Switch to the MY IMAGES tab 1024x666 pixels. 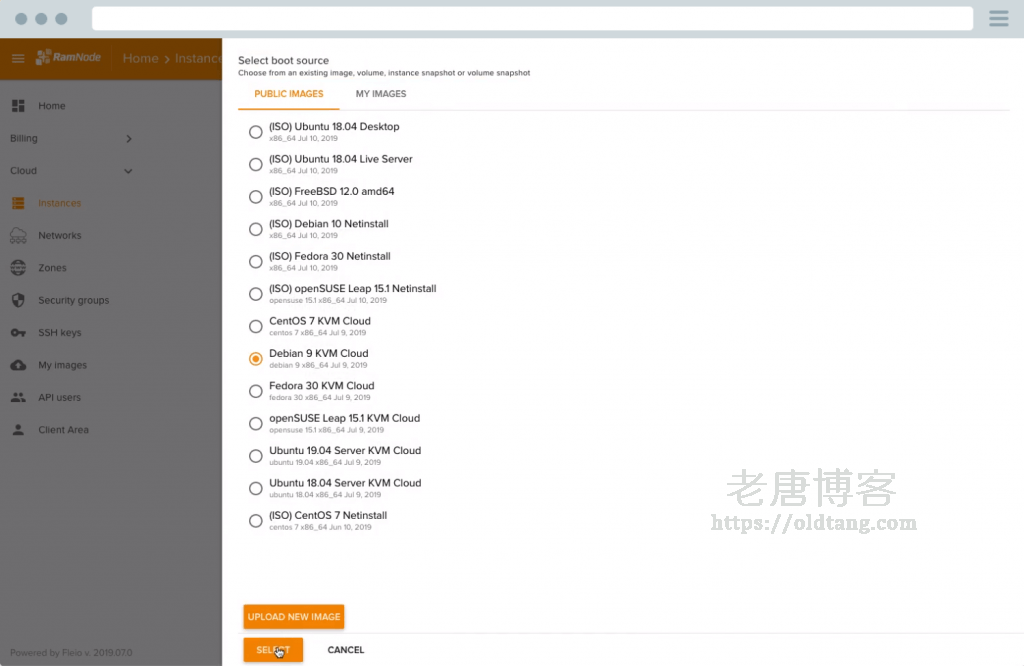pyautogui.click(x=380, y=93)
